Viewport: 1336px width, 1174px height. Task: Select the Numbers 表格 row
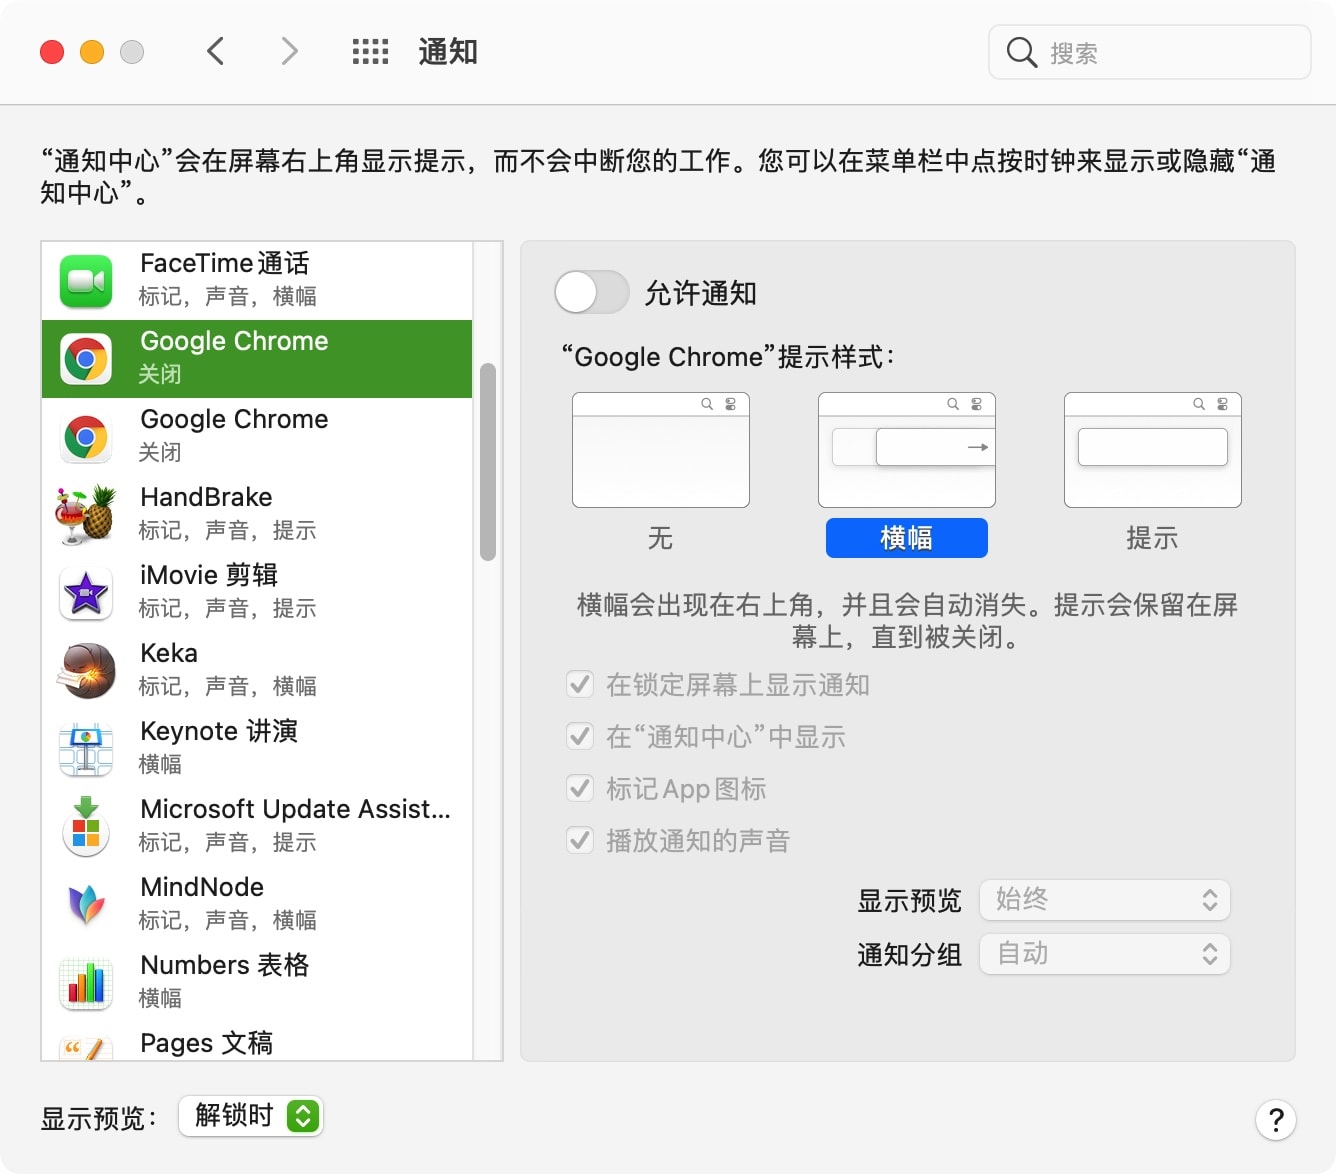click(257, 983)
